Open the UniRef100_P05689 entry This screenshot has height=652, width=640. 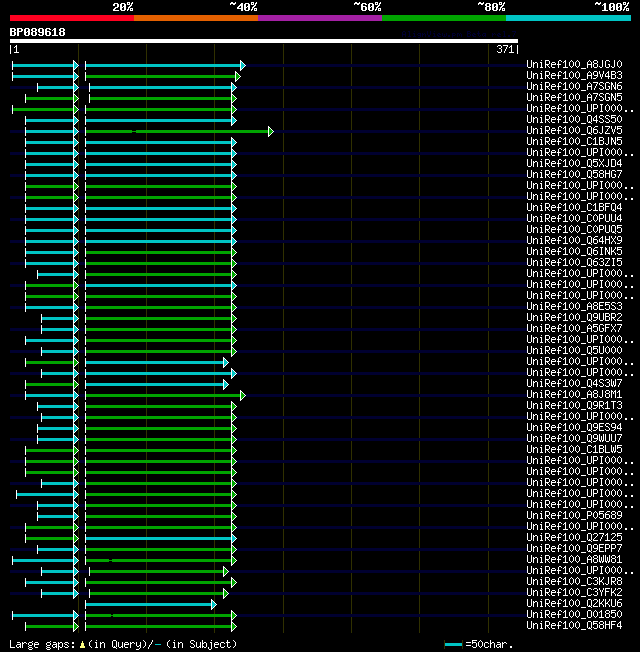(x=574, y=516)
